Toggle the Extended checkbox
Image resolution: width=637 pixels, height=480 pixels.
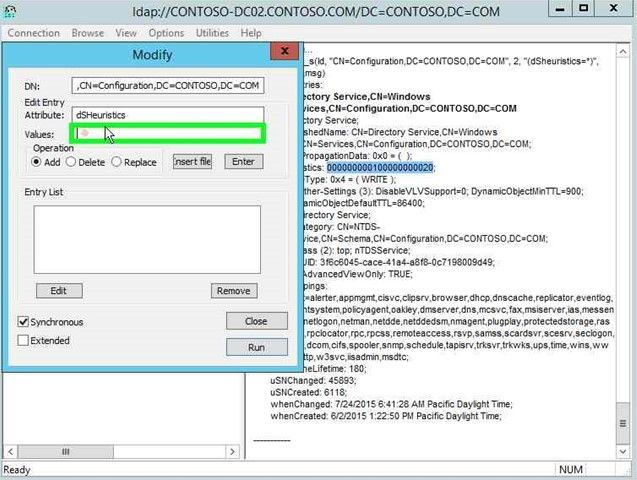click(23, 340)
